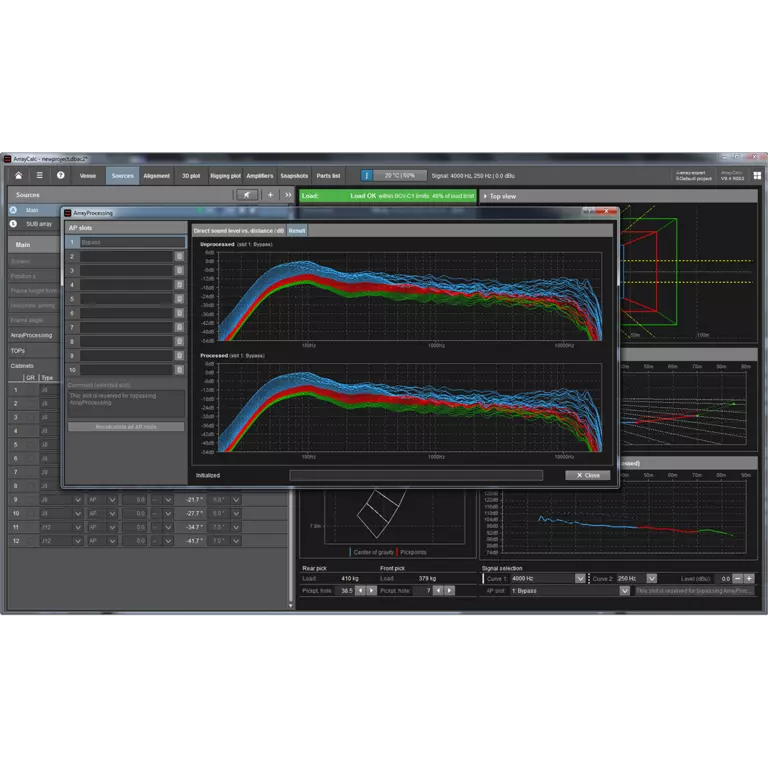Click the SUB array row in Sources list
768x768 pixels.
coord(34,224)
